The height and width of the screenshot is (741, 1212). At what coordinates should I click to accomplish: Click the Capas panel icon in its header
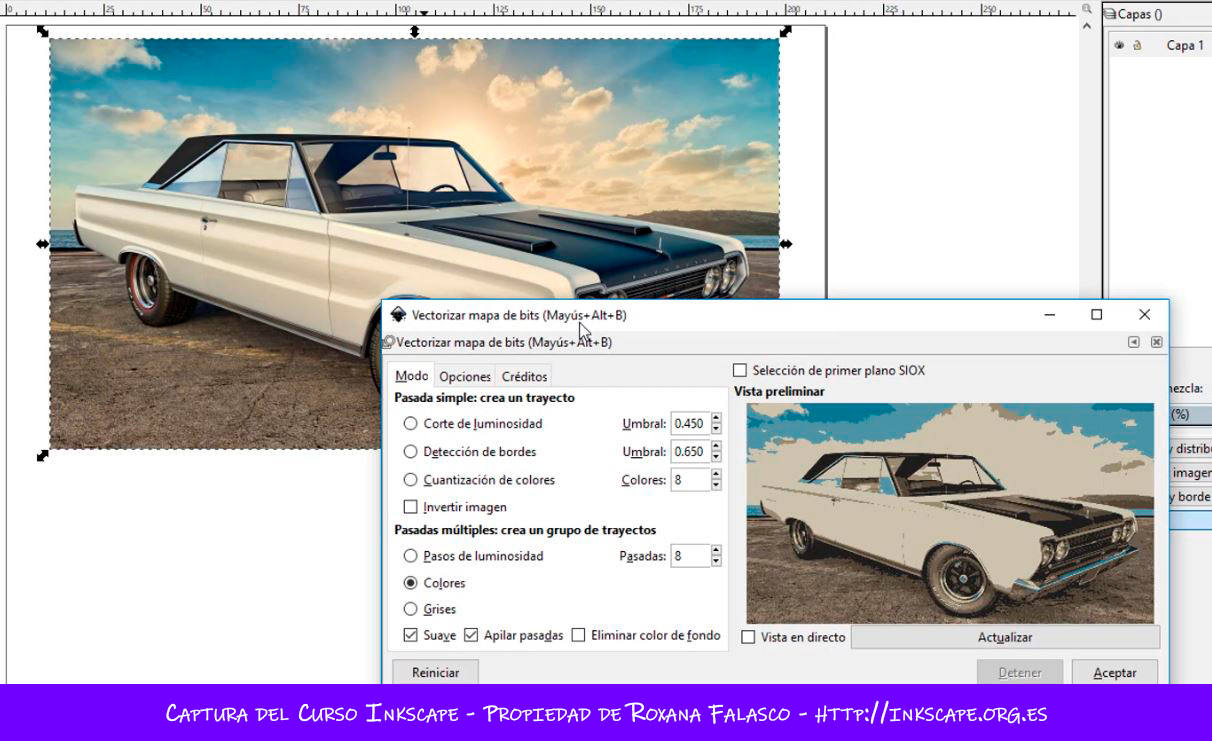(x=1110, y=14)
